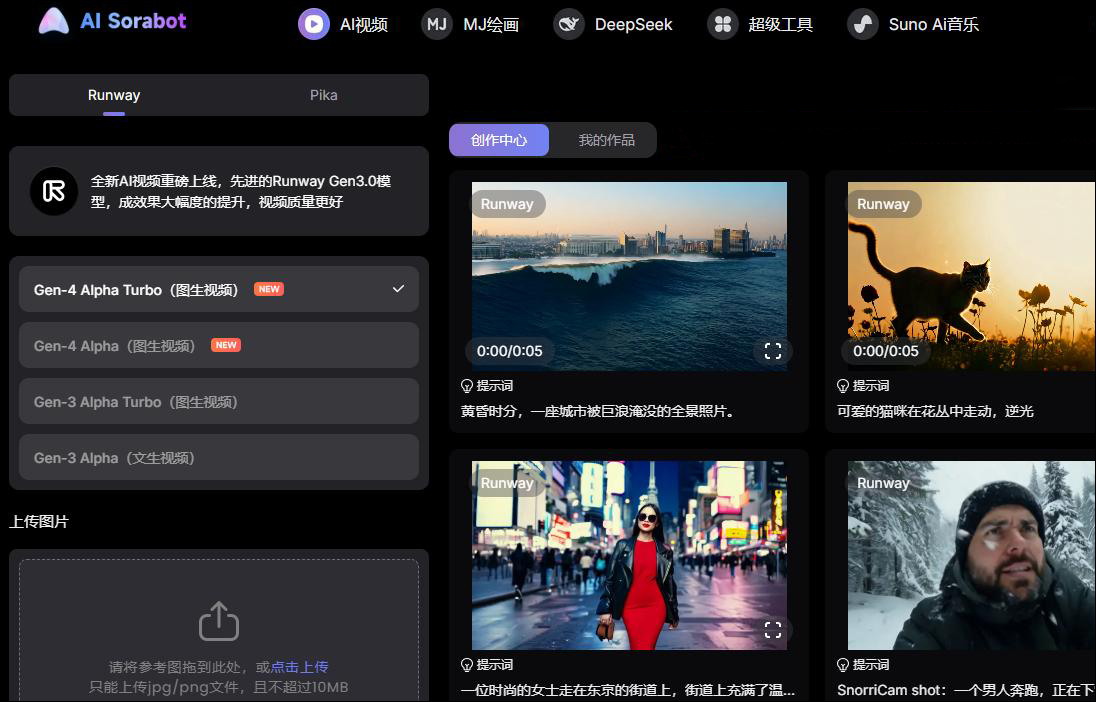The height and width of the screenshot is (702, 1096).
Task: Click the DeepSeek whale icon
Action: [x=569, y=24]
